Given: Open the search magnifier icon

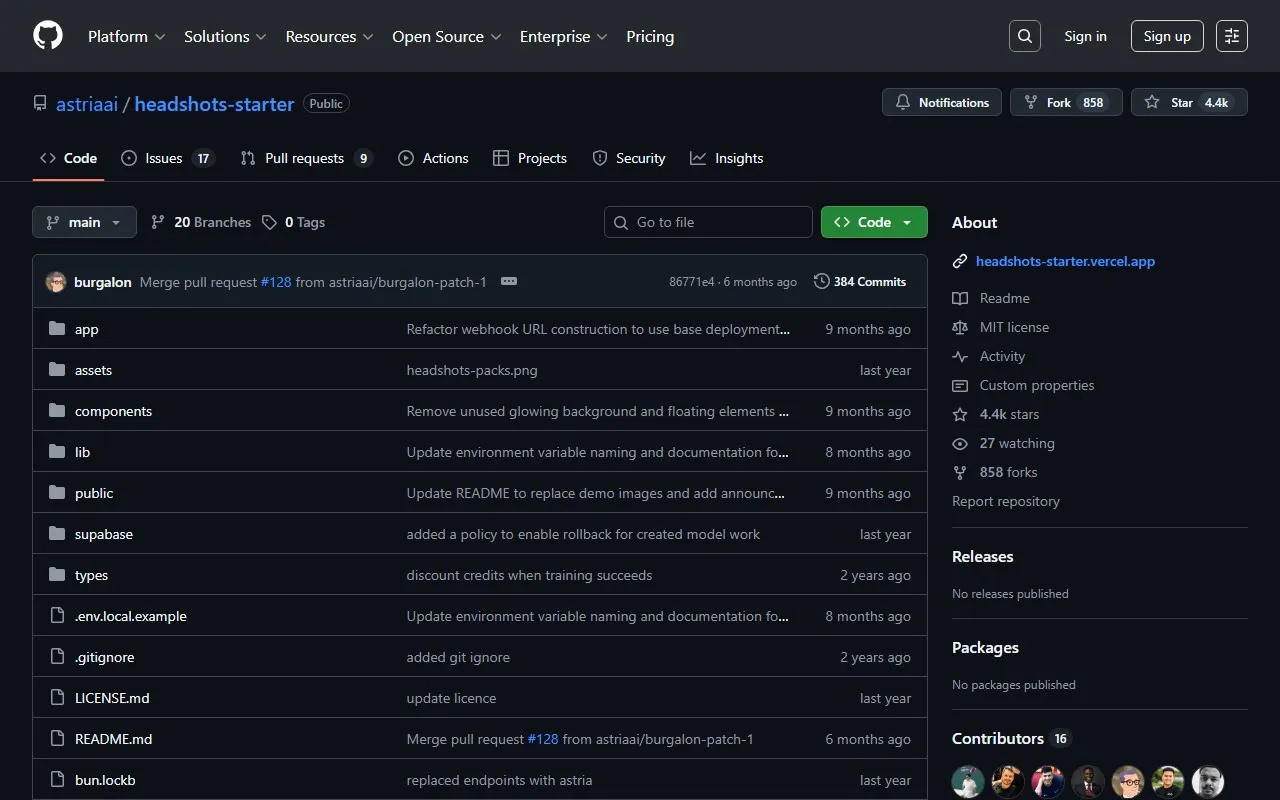Looking at the screenshot, I should (1025, 36).
